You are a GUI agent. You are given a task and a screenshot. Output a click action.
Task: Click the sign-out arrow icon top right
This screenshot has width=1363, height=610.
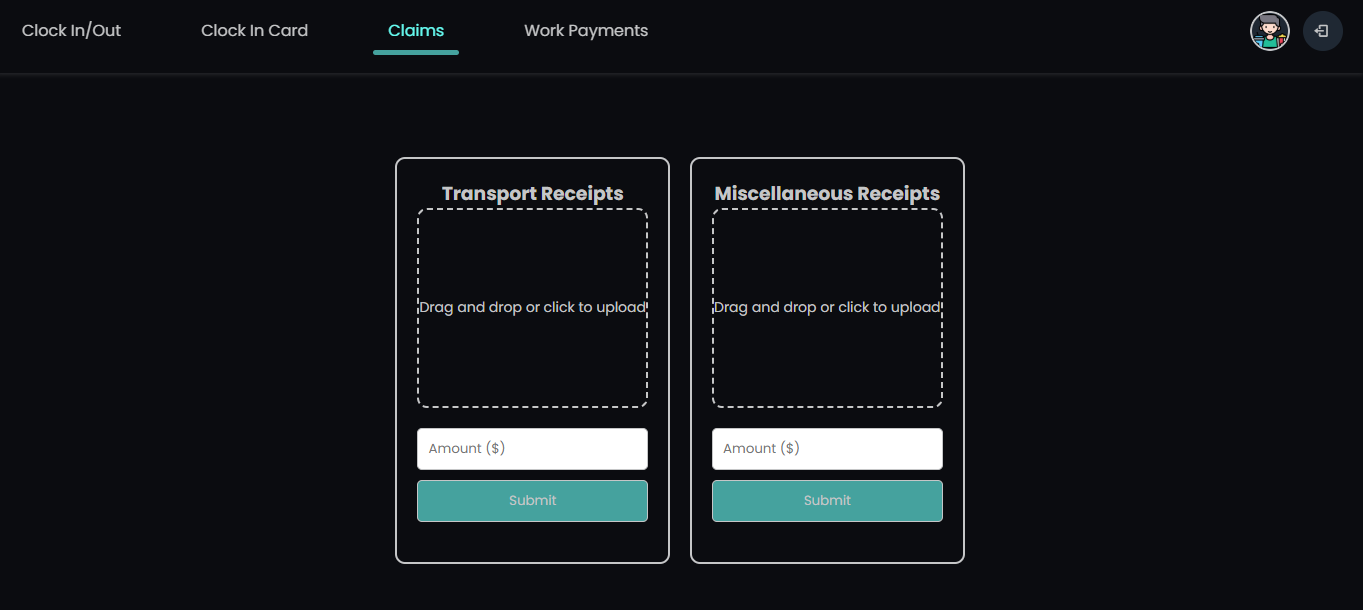tap(1322, 31)
